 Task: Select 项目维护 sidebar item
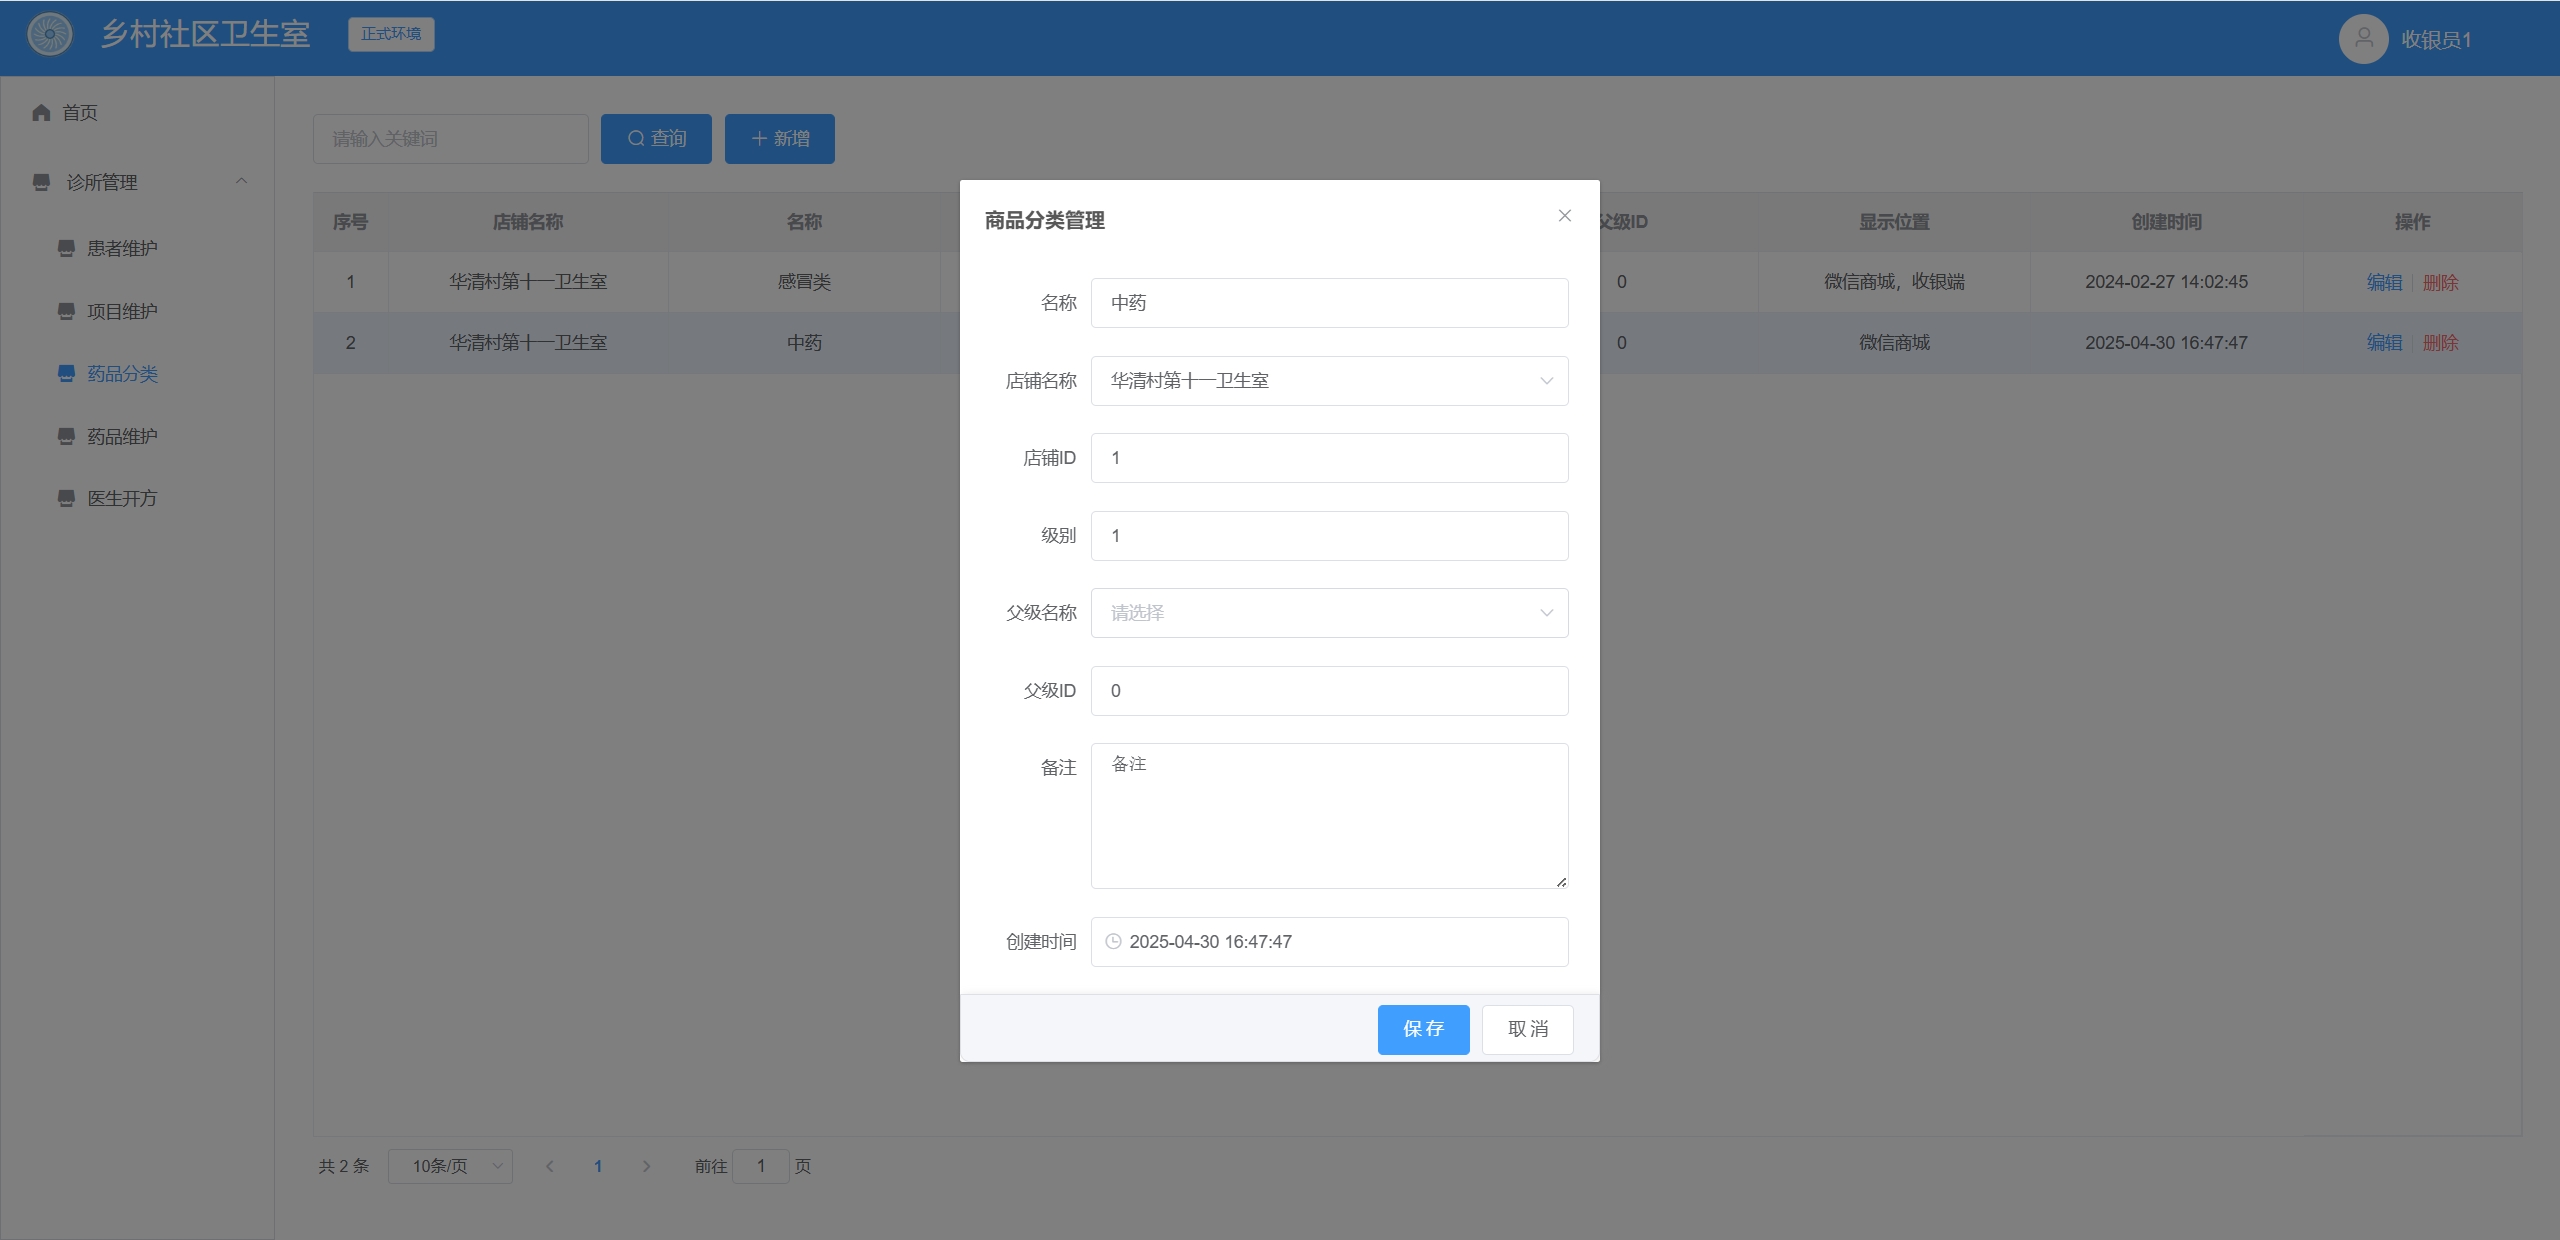click(122, 311)
